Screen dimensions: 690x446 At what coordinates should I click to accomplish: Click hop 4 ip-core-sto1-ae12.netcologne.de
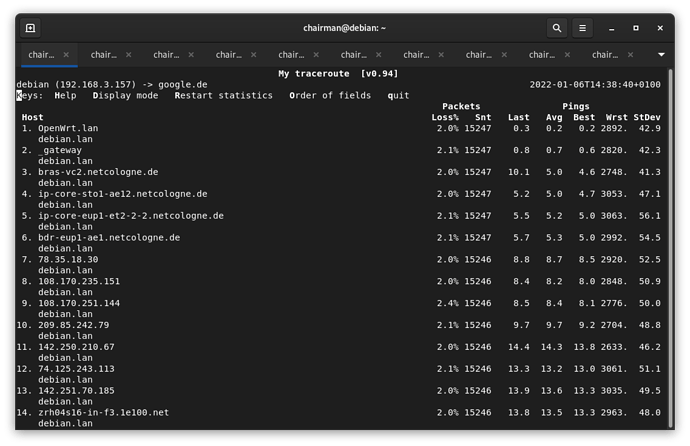pyautogui.click(x=123, y=194)
